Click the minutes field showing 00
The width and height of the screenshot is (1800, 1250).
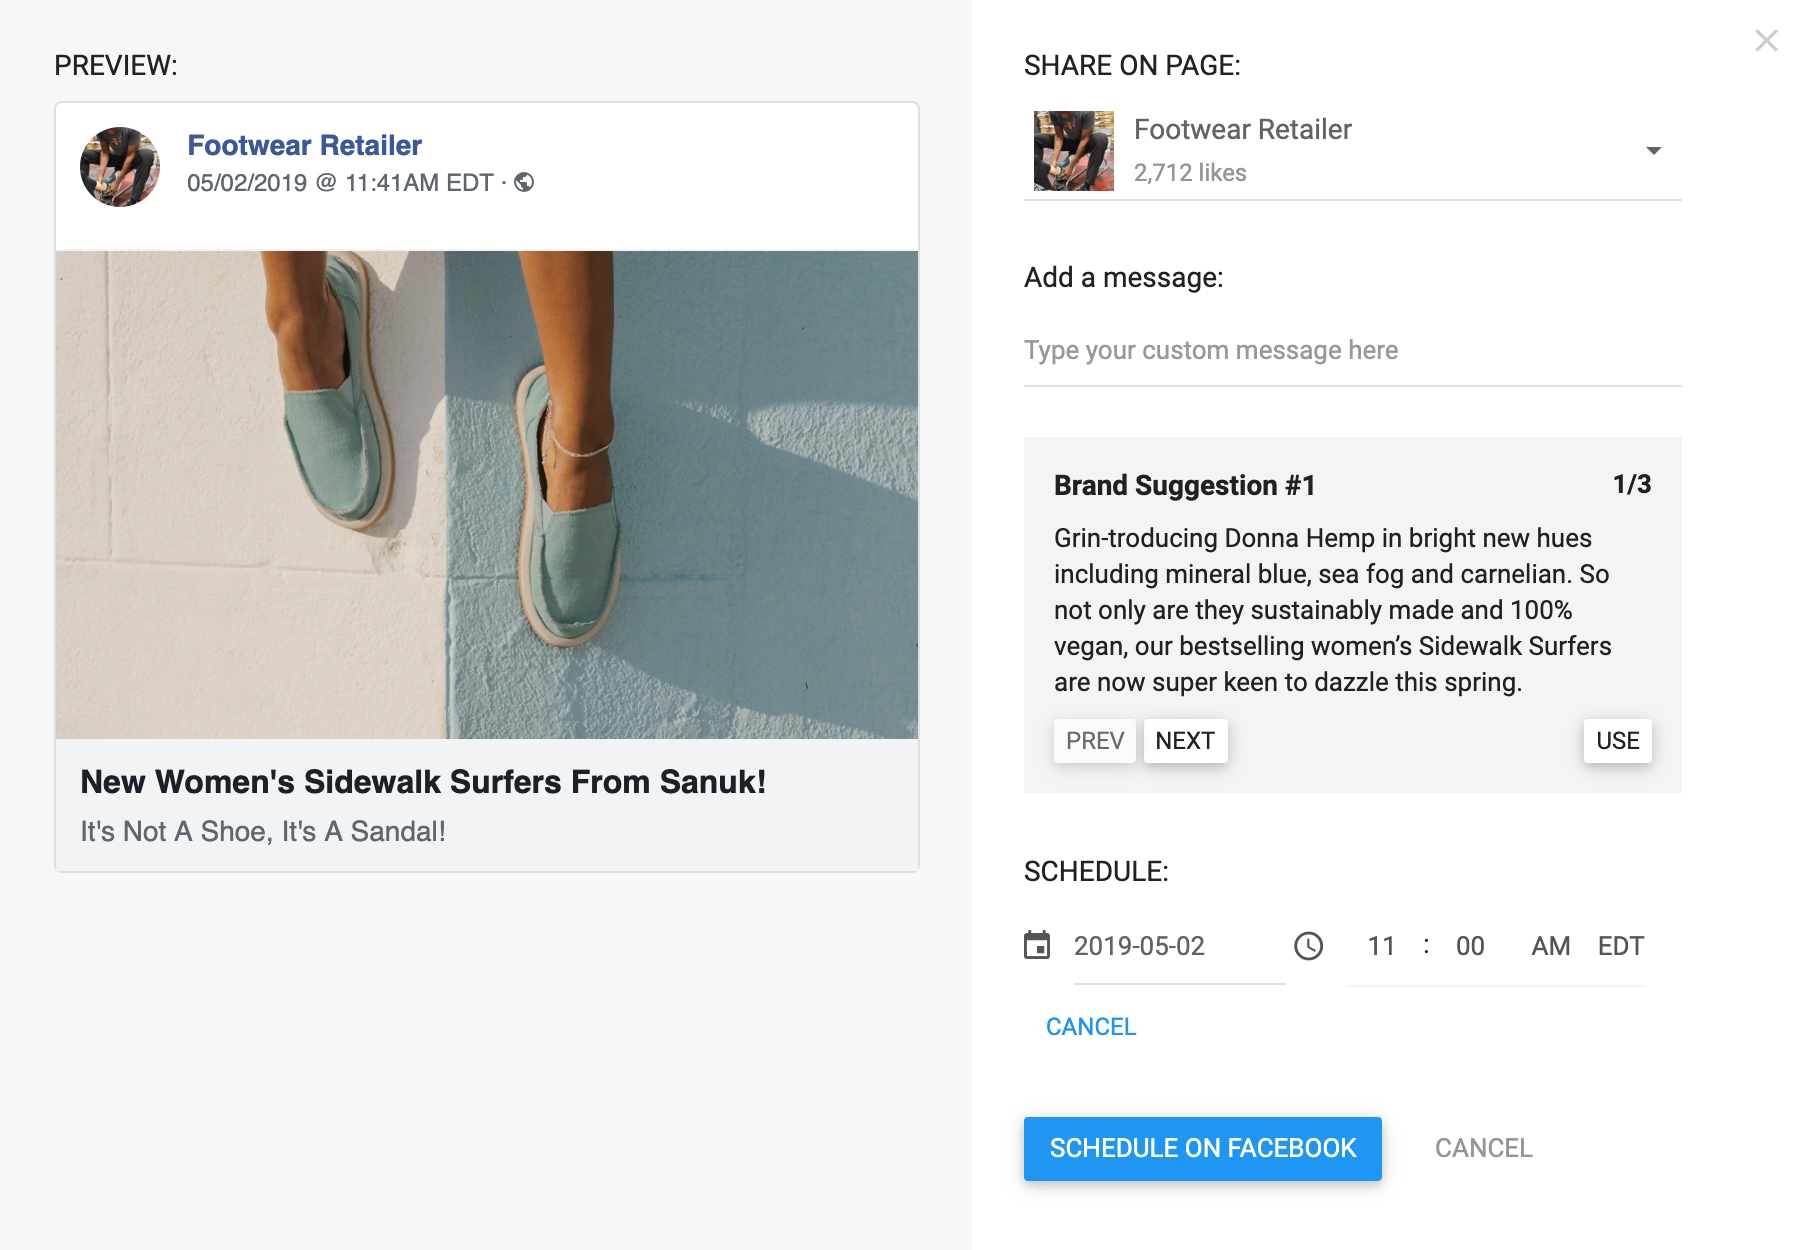point(1469,946)
